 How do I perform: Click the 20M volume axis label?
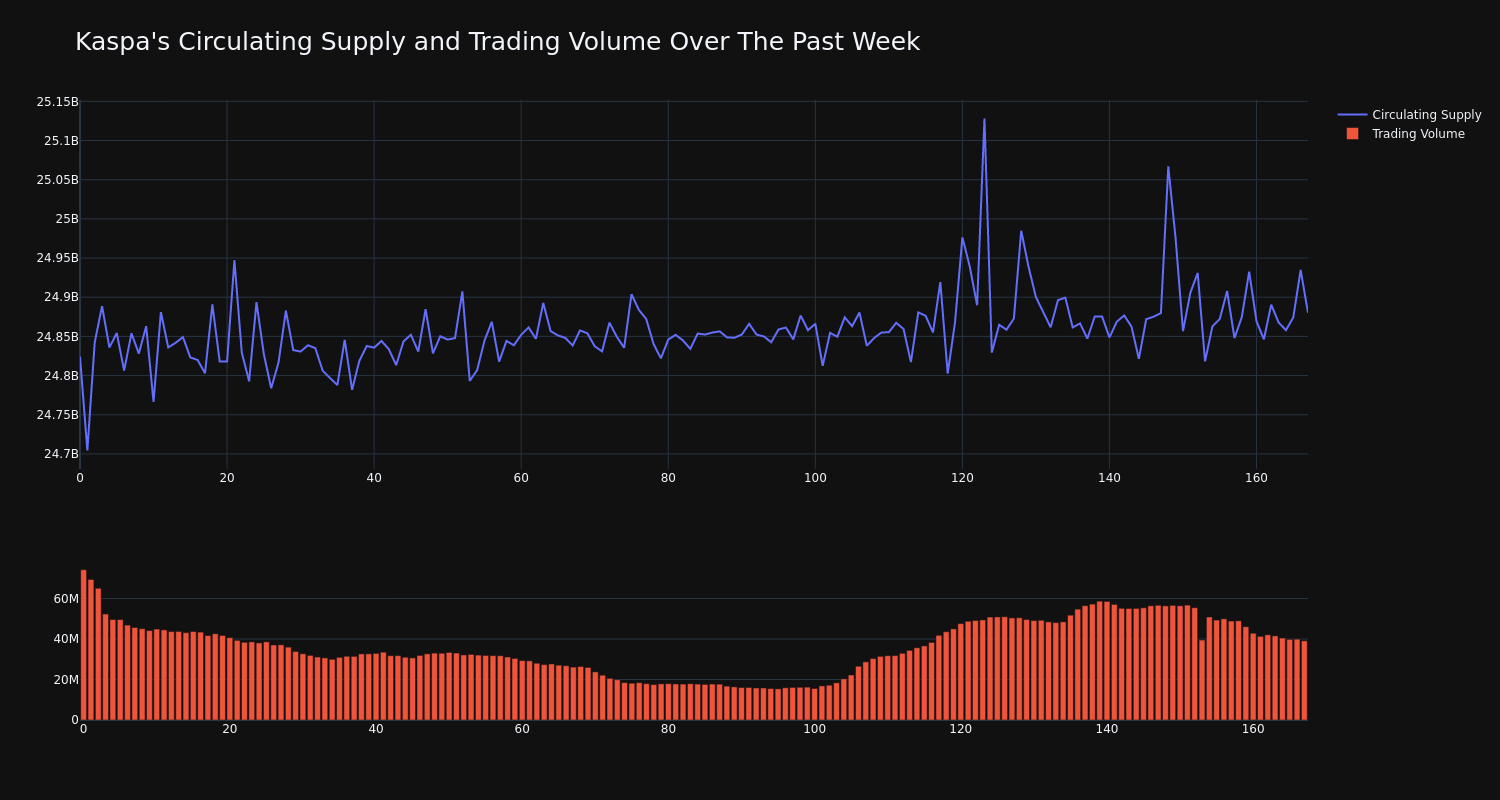(66, 680)
